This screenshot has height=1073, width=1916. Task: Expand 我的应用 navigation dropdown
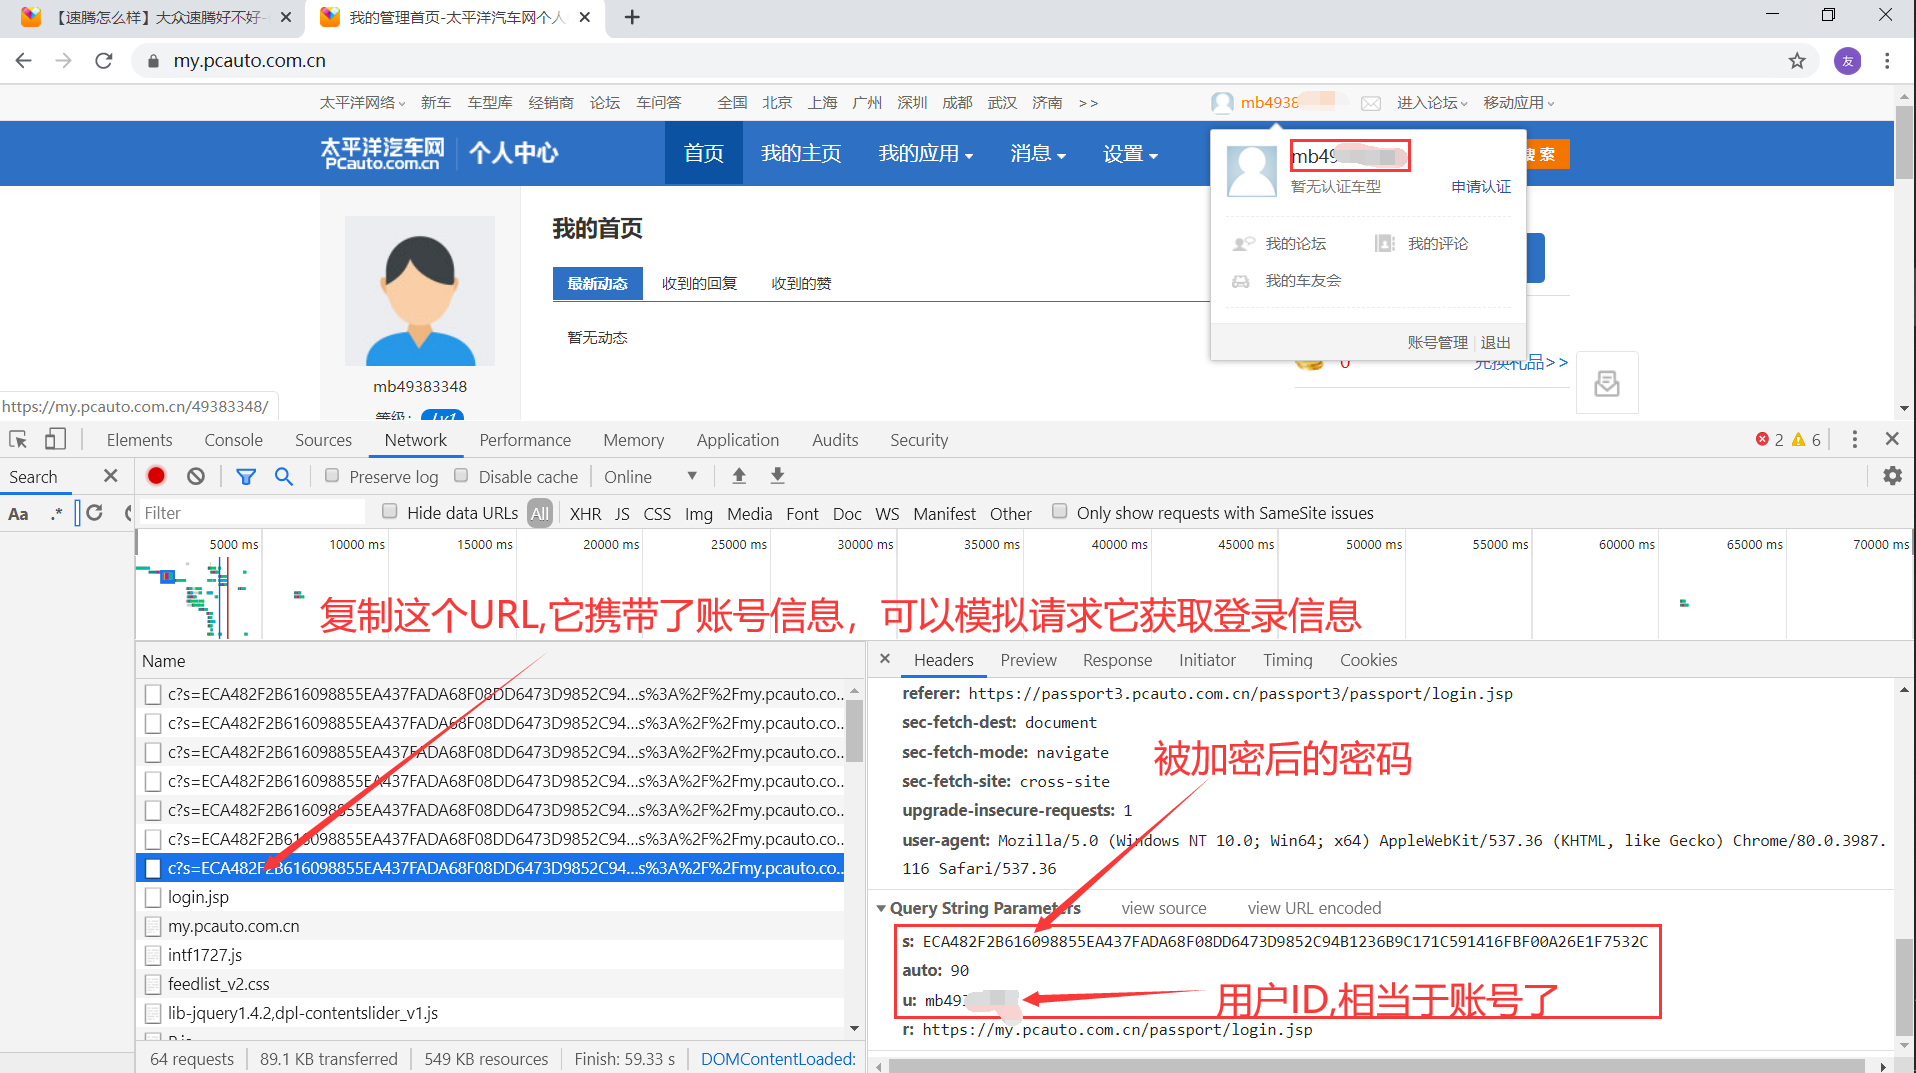[925, 153]
